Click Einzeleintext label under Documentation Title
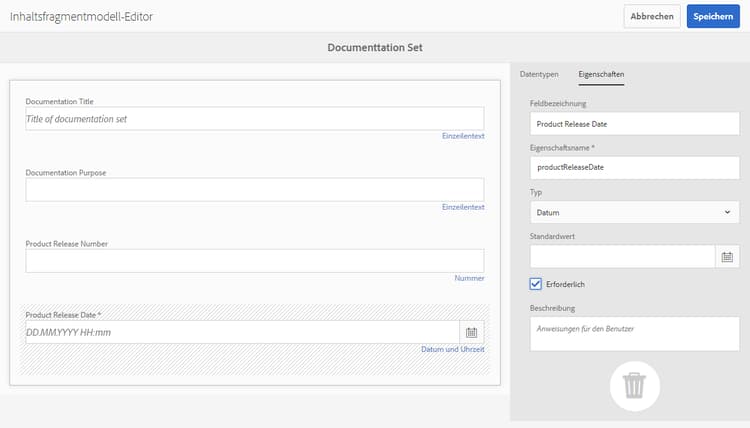The height and width of the screenshot is (428, 750). pos(463,136)
